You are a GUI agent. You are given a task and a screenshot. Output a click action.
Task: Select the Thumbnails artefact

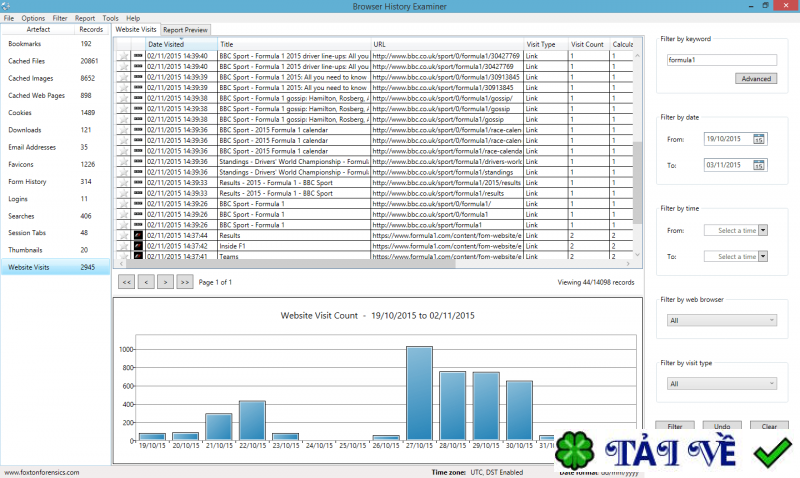coord(55,250)
